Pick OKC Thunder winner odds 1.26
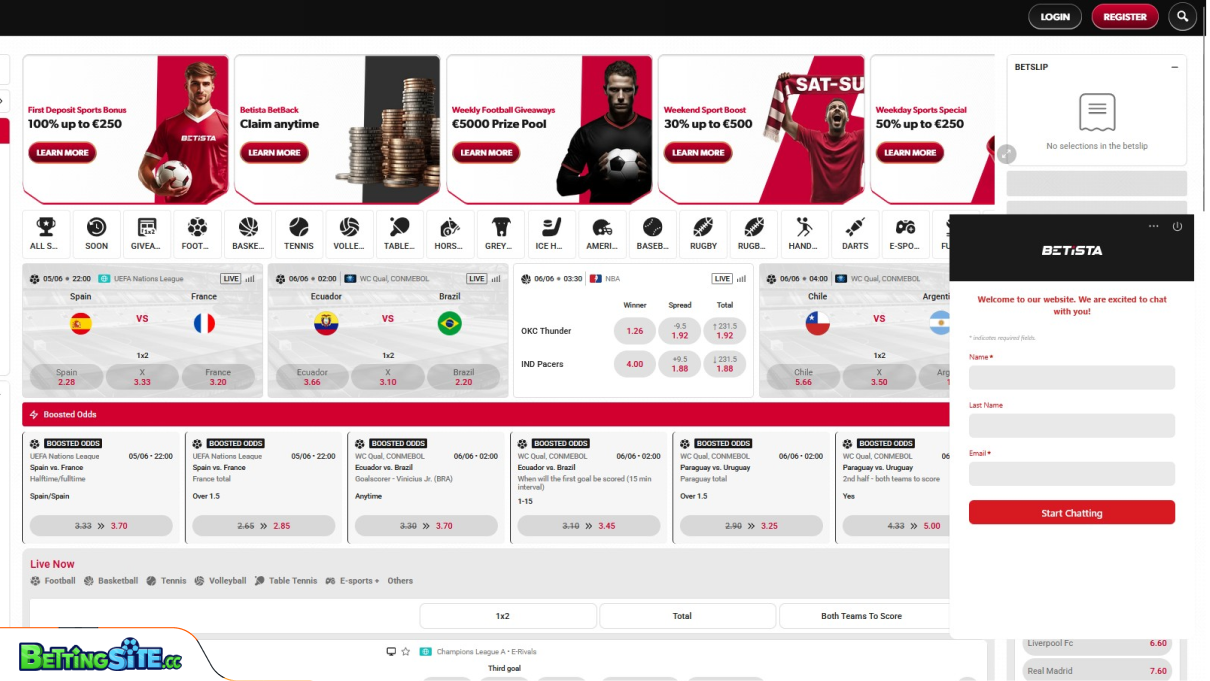The width and height of the screenshot is (1210, 681). (634, 331)
